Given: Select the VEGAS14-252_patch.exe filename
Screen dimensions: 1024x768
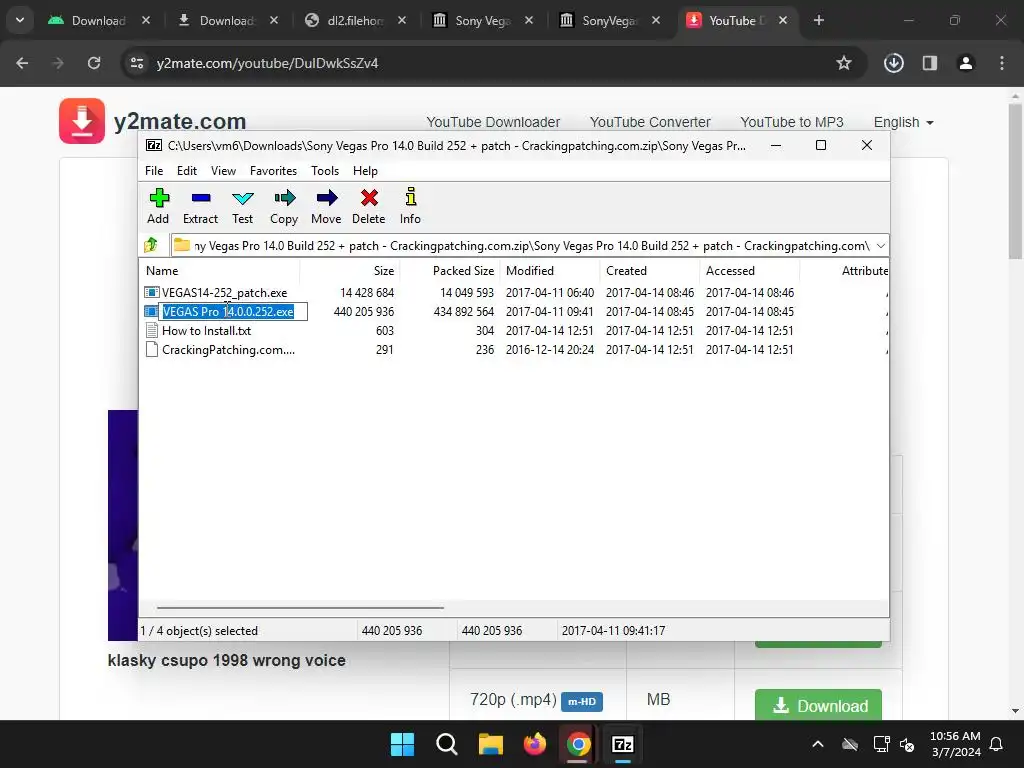Looking at the screenshot, I should tap(225, 293).
